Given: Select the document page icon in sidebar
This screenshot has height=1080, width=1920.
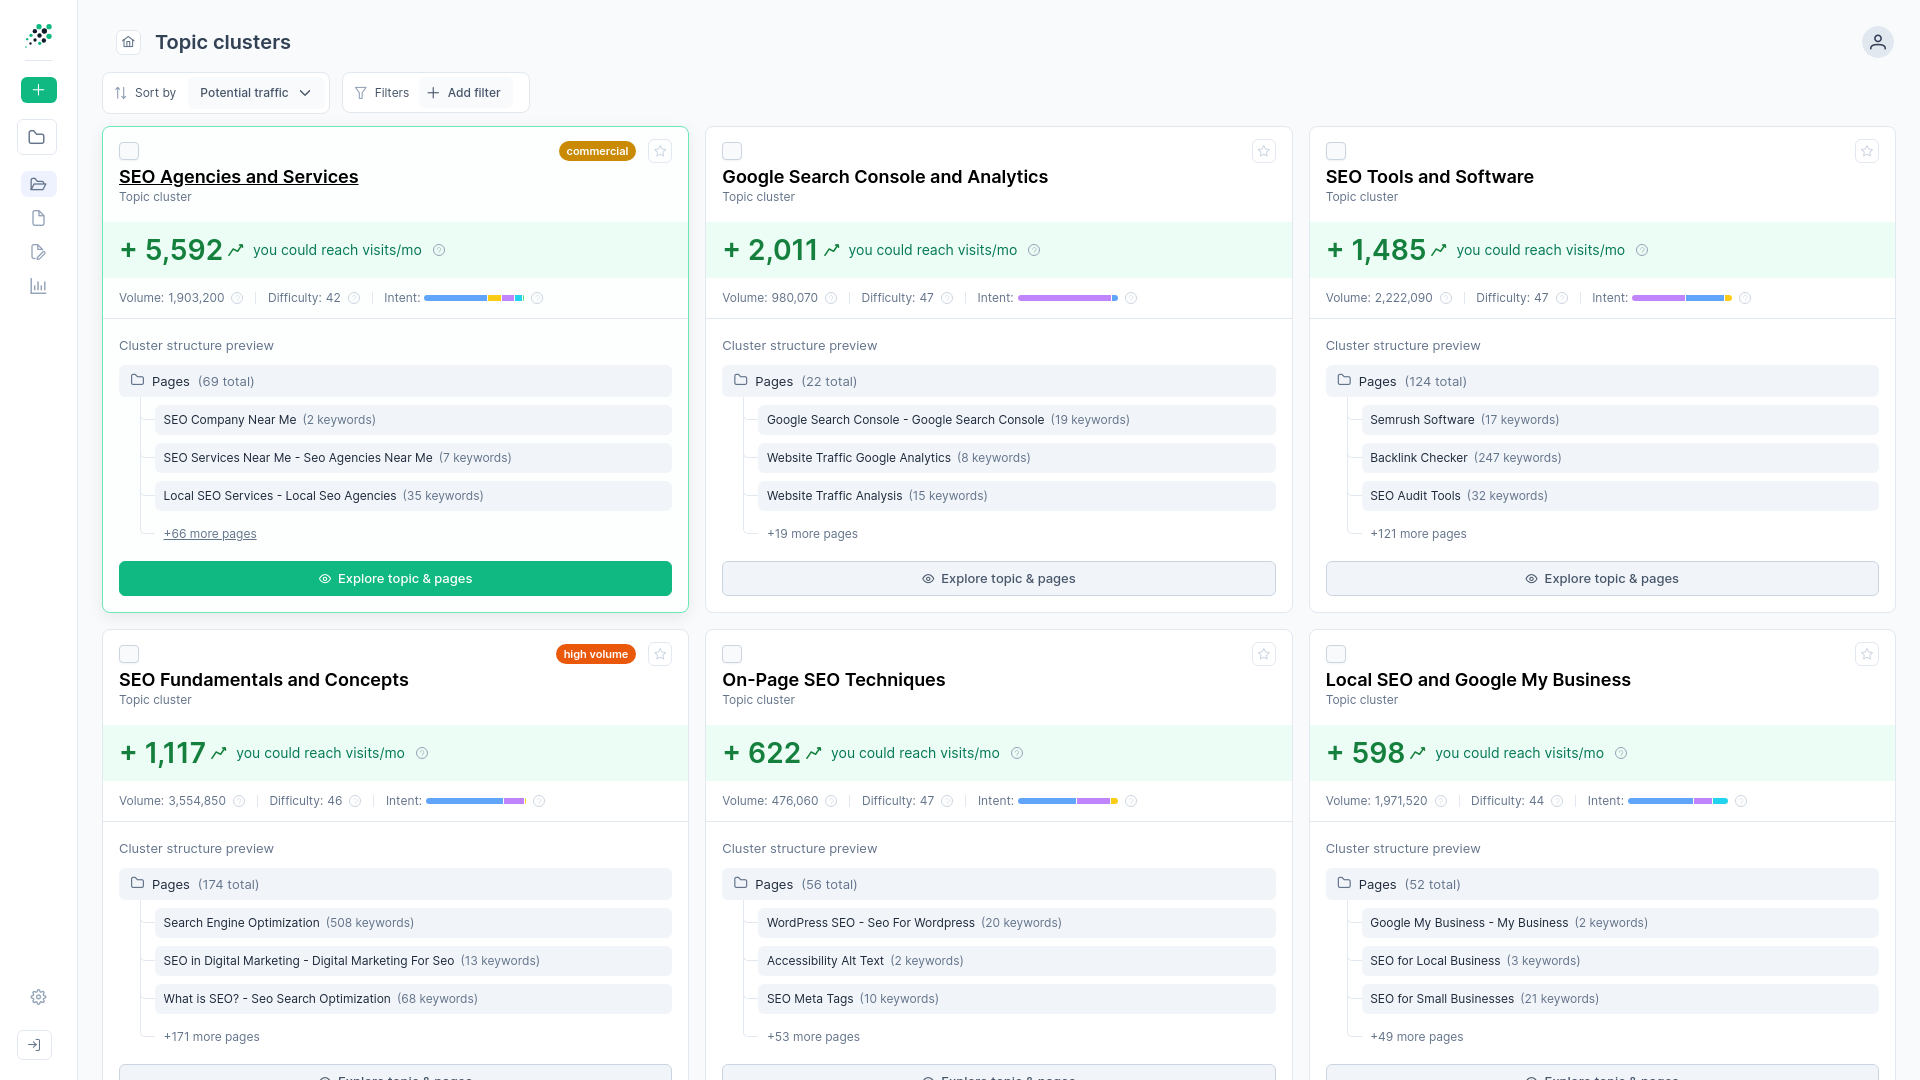Looking at the screenshot, I should point(38,218).
